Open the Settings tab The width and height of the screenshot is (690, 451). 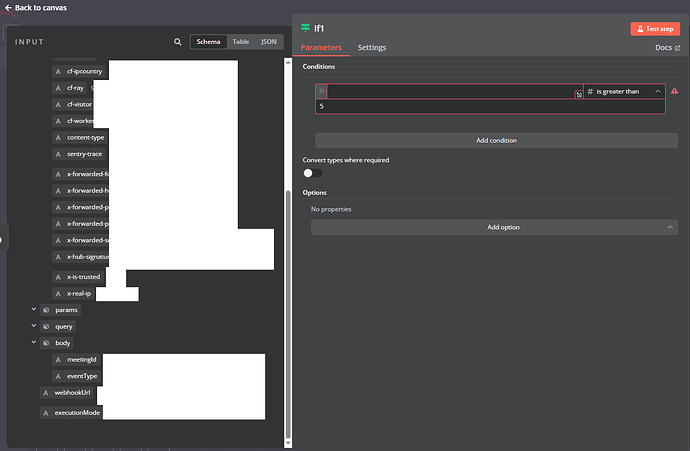(x=372, y=48)
